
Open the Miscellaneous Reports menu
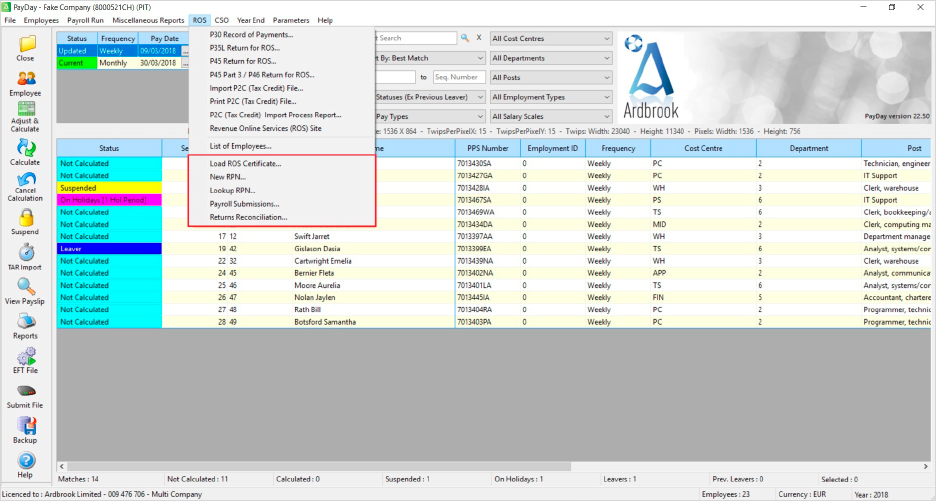point(148,20)
